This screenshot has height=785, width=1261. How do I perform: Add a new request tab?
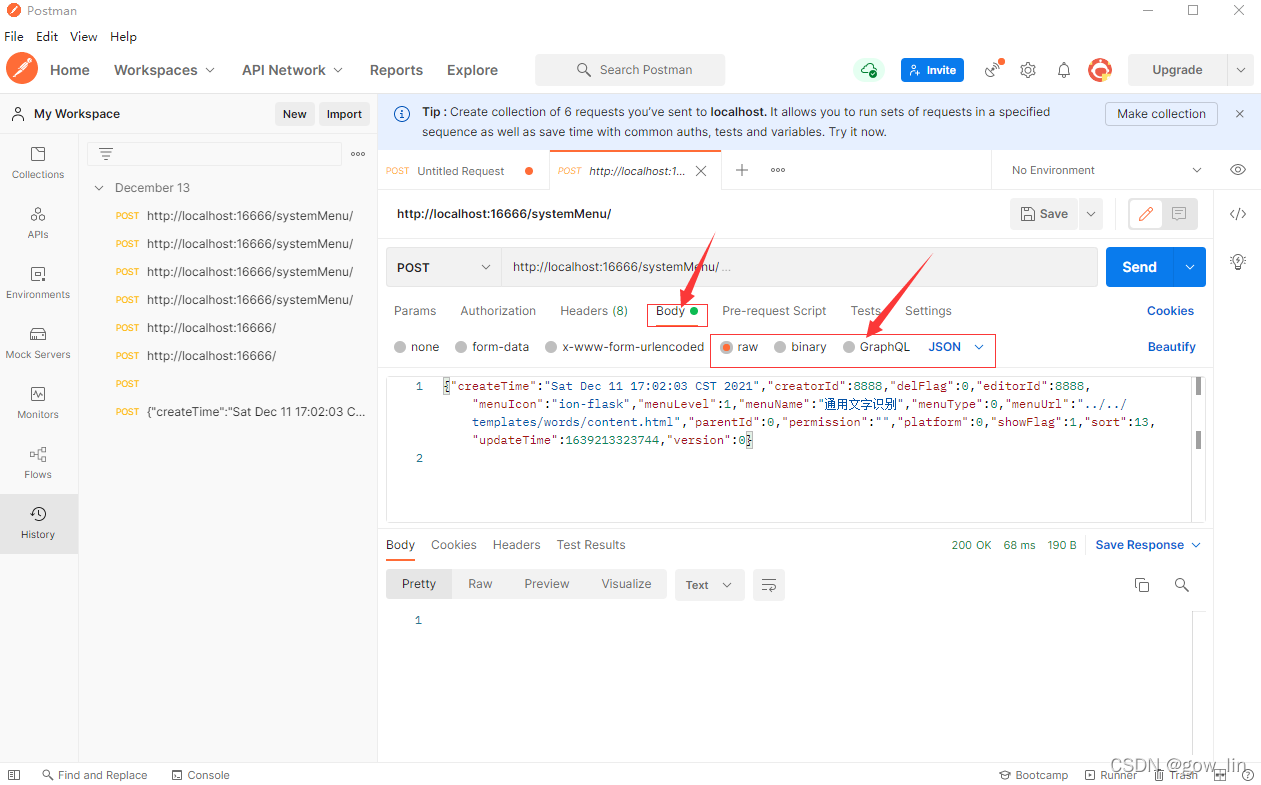pos(742,170)
